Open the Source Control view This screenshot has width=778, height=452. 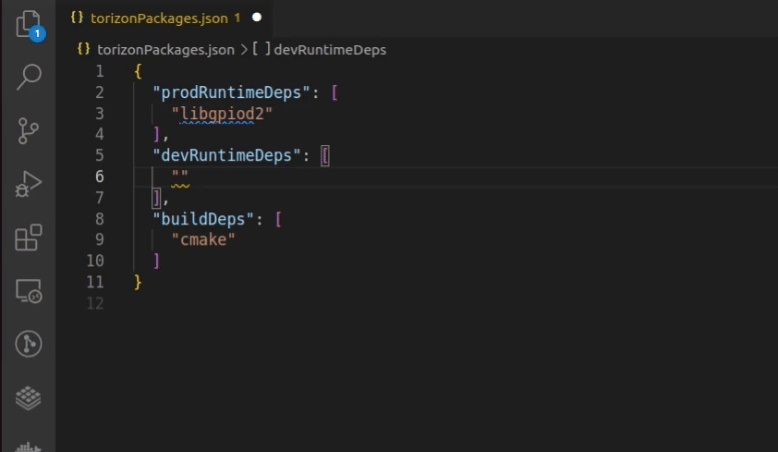pyautogui.click(x=28, y=130)
